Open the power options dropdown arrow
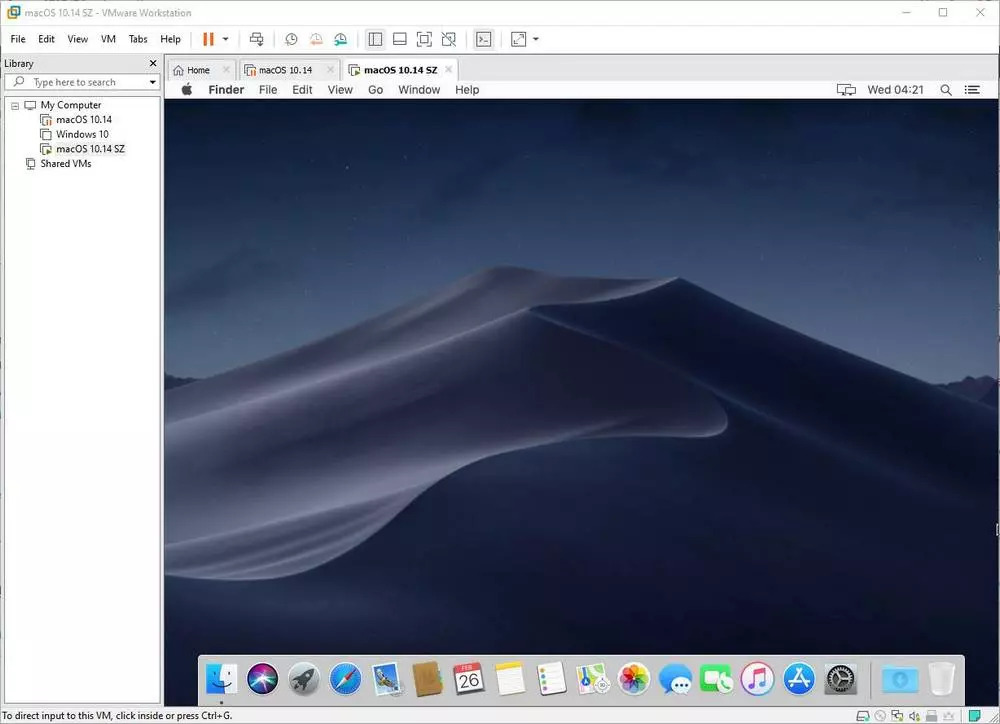This screenshot has height=724, width=1000. point(226,39)
